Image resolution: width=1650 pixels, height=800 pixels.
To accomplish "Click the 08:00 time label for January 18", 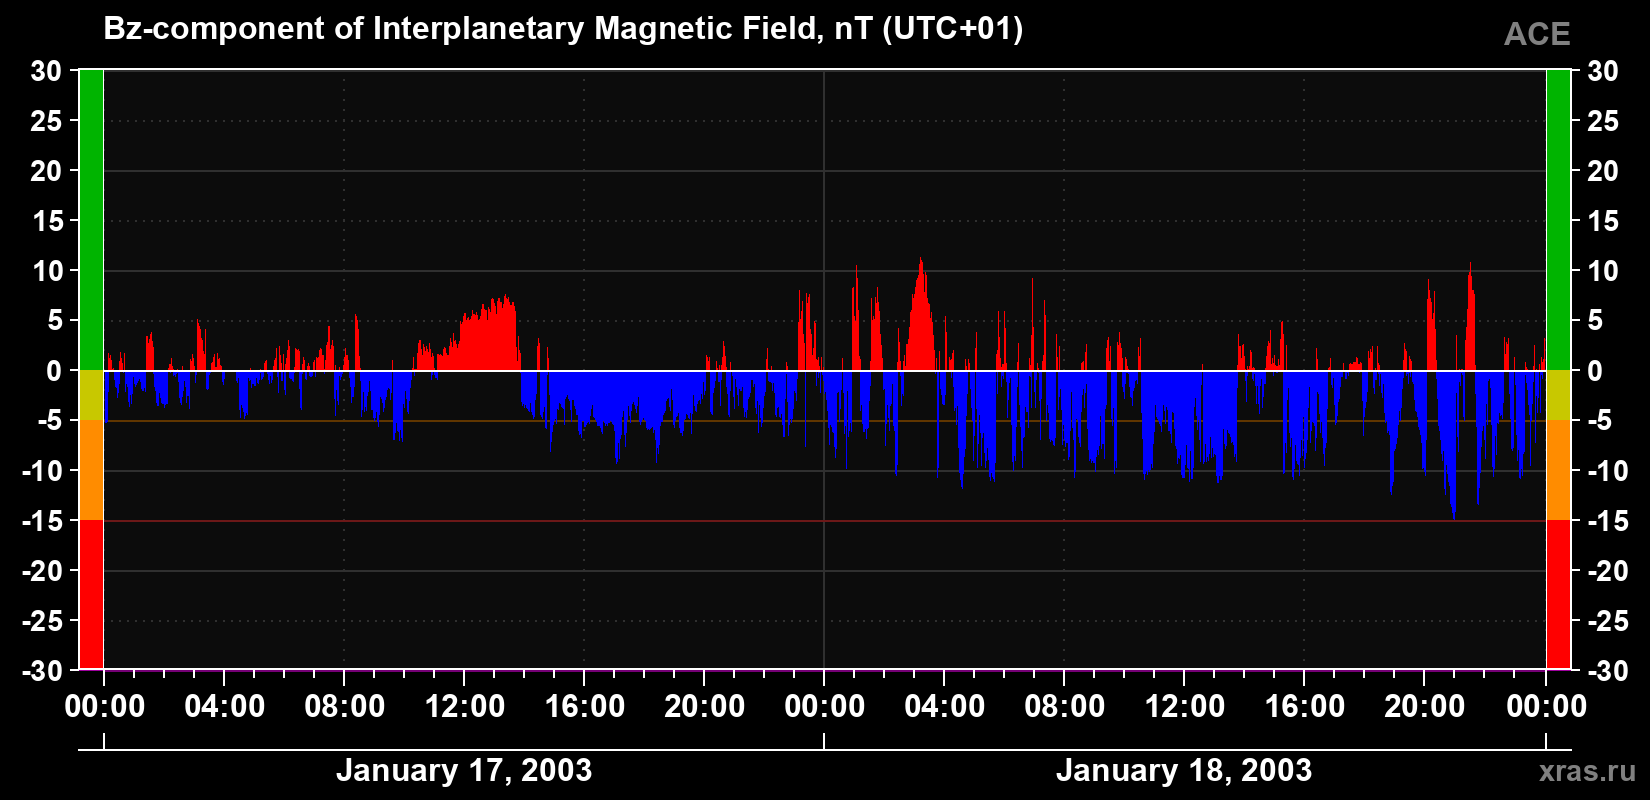I will coord(1065,707).
